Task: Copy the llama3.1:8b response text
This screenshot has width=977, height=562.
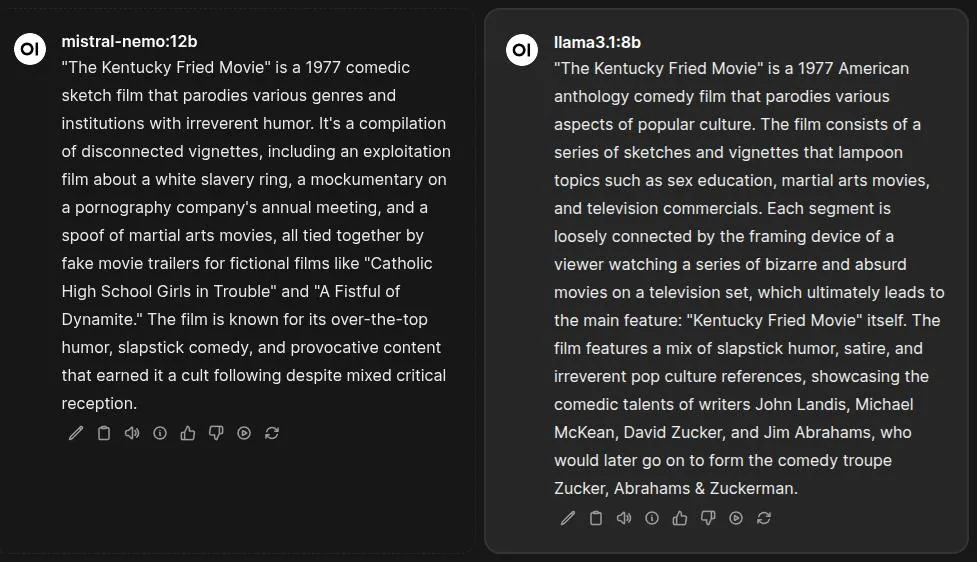Action: [596, 518]
